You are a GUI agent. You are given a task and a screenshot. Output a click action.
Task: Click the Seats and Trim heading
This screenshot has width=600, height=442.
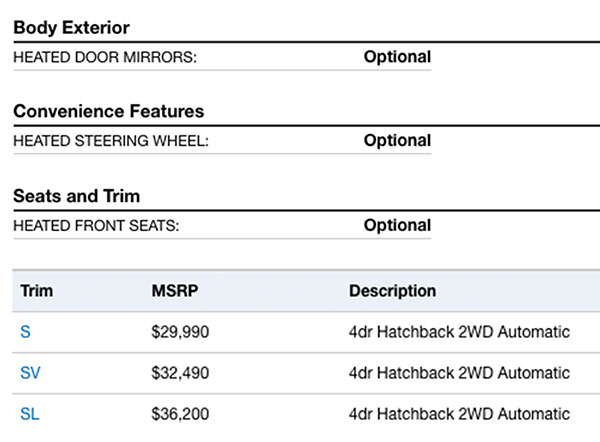[x=76, y=196]
